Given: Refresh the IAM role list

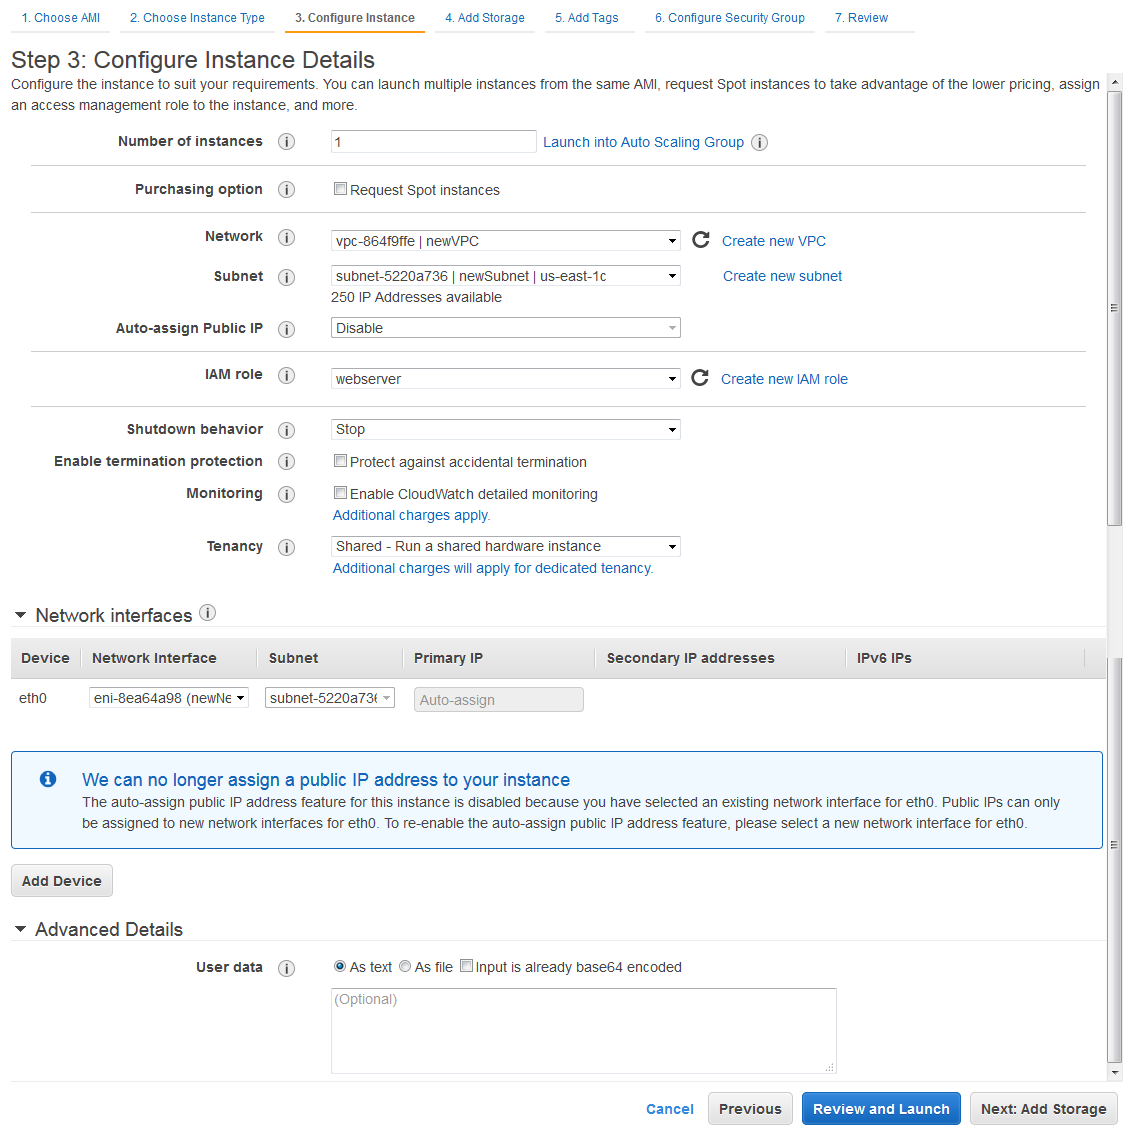Looking at the screenshot, I should 700,378.
